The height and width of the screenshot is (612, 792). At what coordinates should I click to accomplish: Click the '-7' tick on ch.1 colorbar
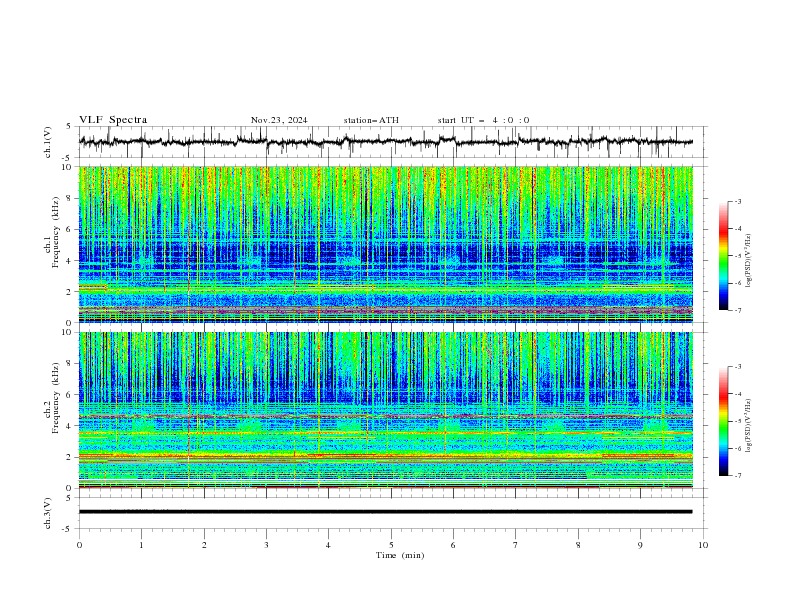[738, 311]
